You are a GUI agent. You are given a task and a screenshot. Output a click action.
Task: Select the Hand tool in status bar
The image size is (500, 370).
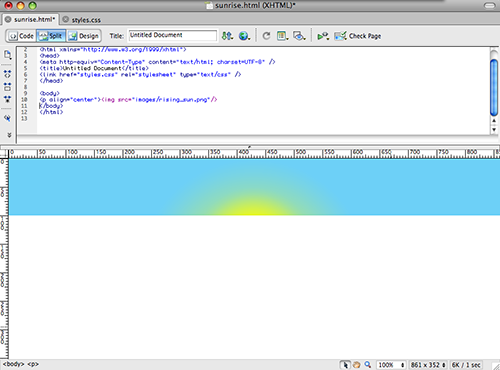[356, 365]
